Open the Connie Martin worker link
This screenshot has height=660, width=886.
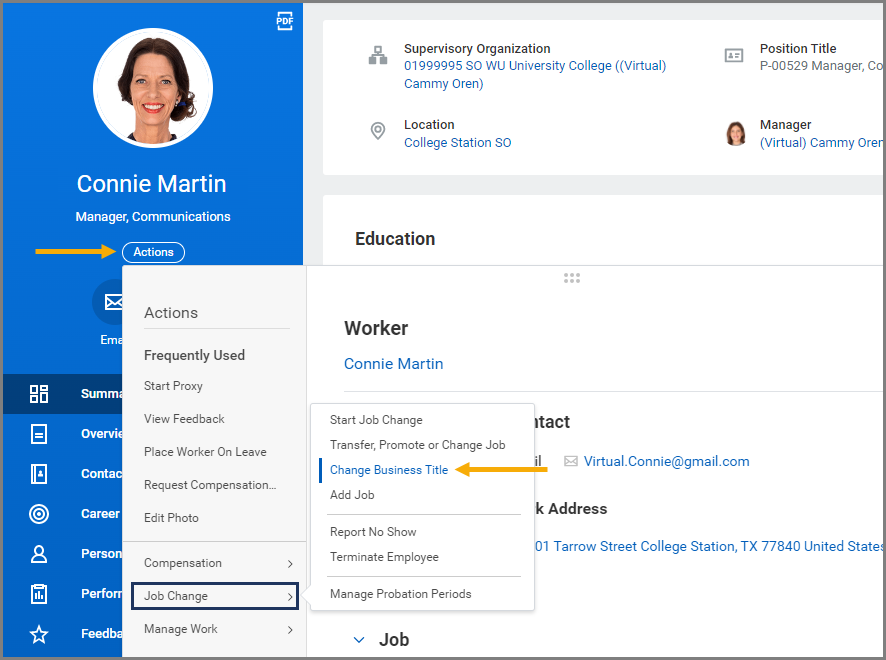(x=393, y=364)
